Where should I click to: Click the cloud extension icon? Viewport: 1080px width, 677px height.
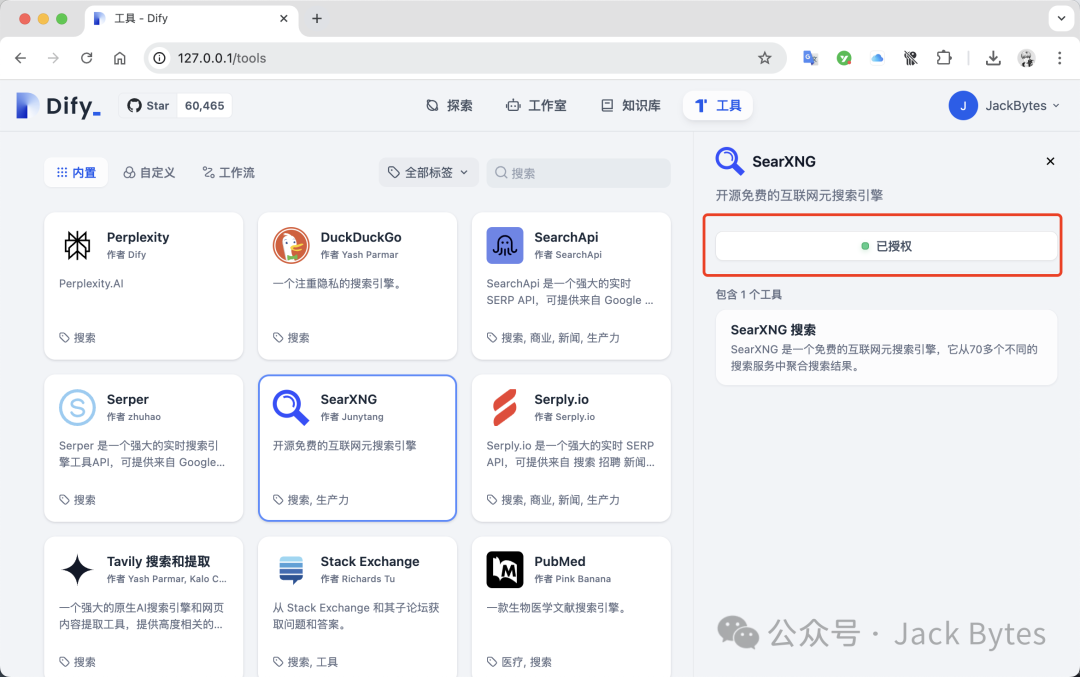click(x=877, y=59)
